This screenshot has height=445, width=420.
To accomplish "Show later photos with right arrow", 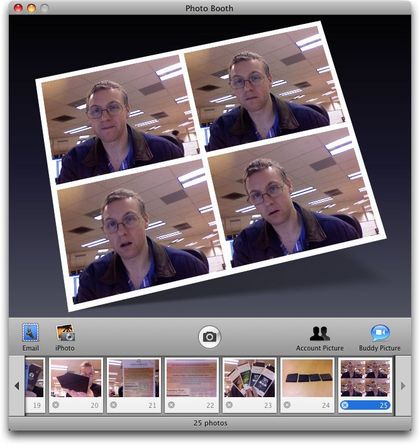I will pos(403,386).
